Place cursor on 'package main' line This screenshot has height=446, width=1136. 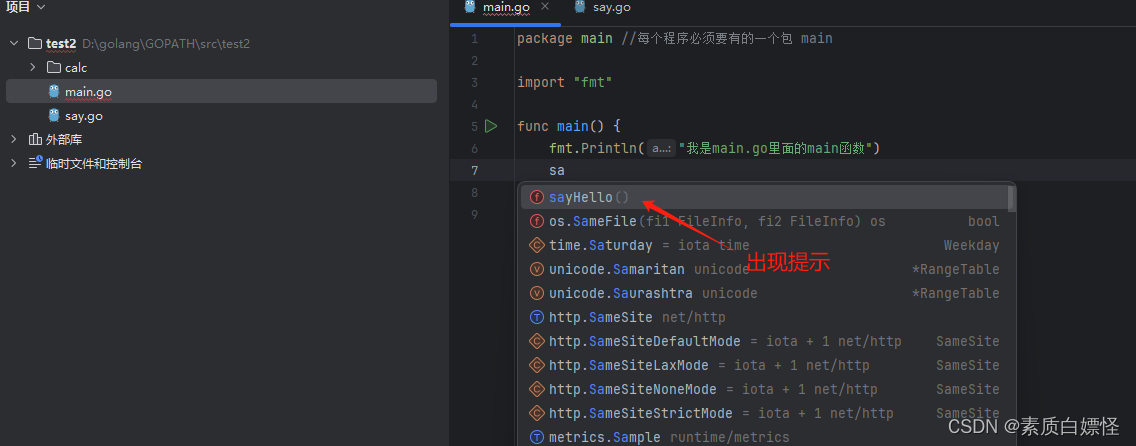point(564,38)
